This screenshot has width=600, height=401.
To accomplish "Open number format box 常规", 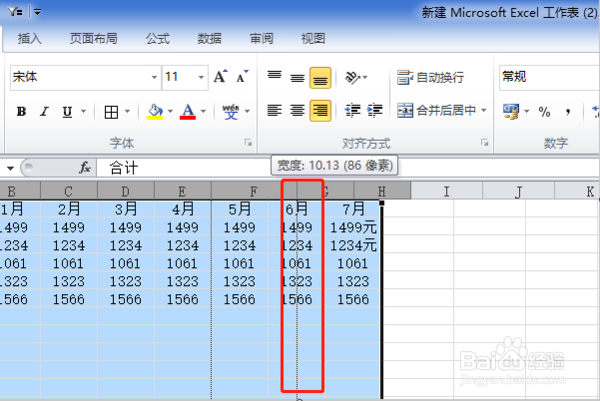I will click(549, 77).
